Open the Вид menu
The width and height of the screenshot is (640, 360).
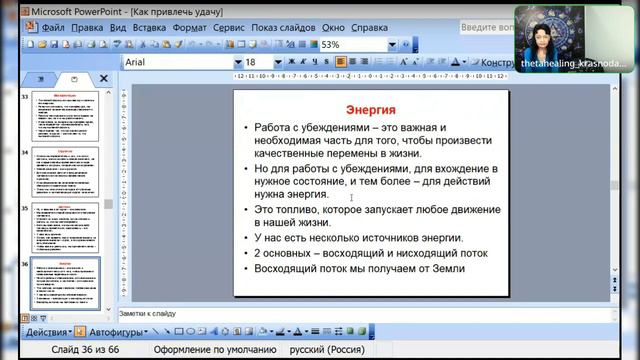point(118,28)
